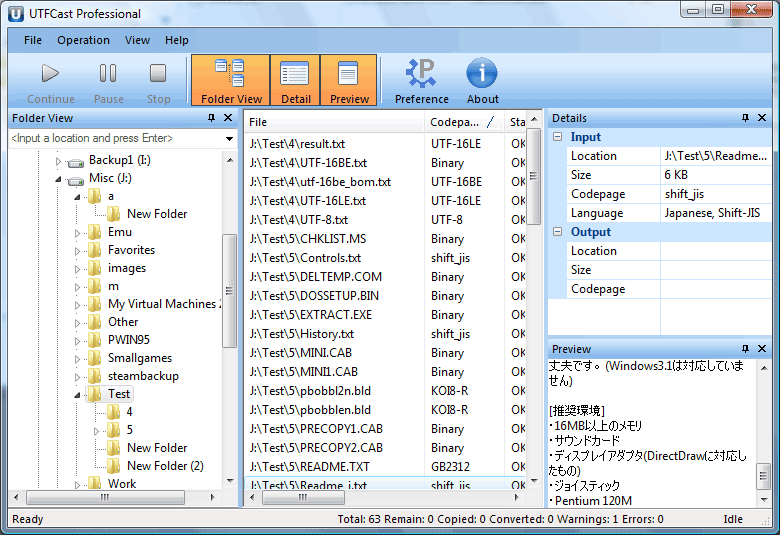Close the Preview panel

tap(762, 349)
